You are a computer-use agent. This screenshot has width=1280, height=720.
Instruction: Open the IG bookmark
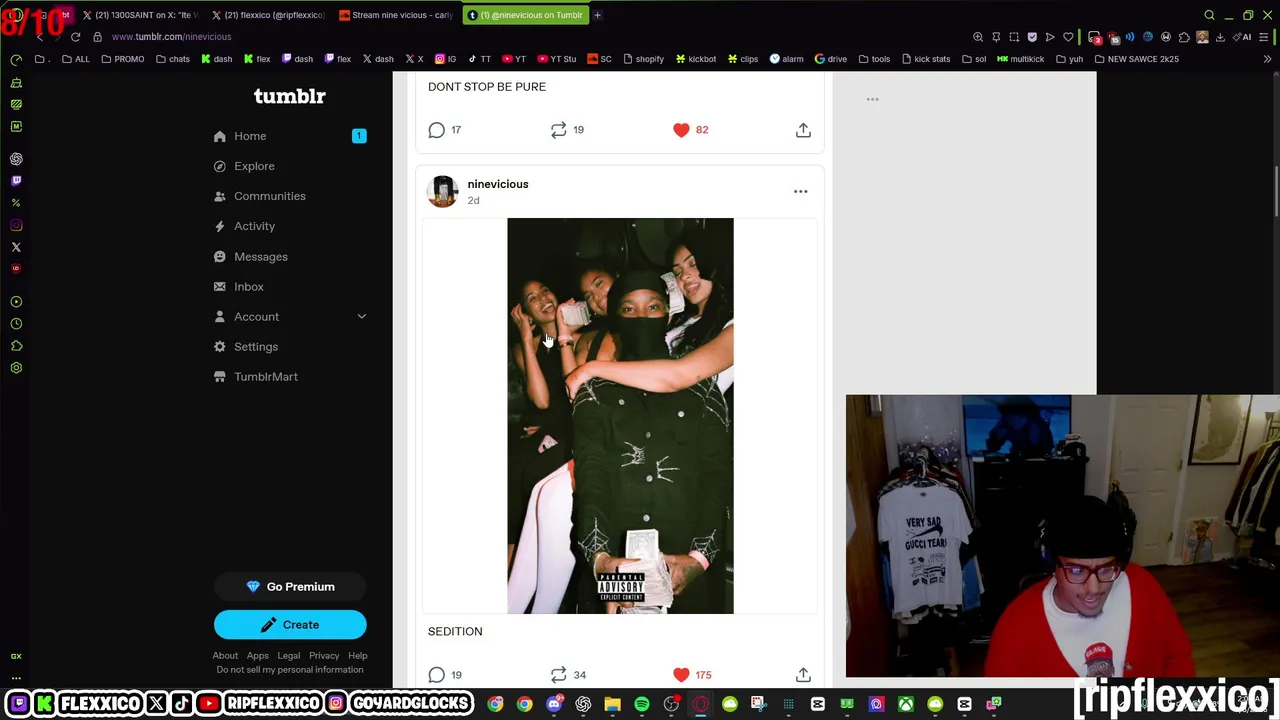(446, 59)
